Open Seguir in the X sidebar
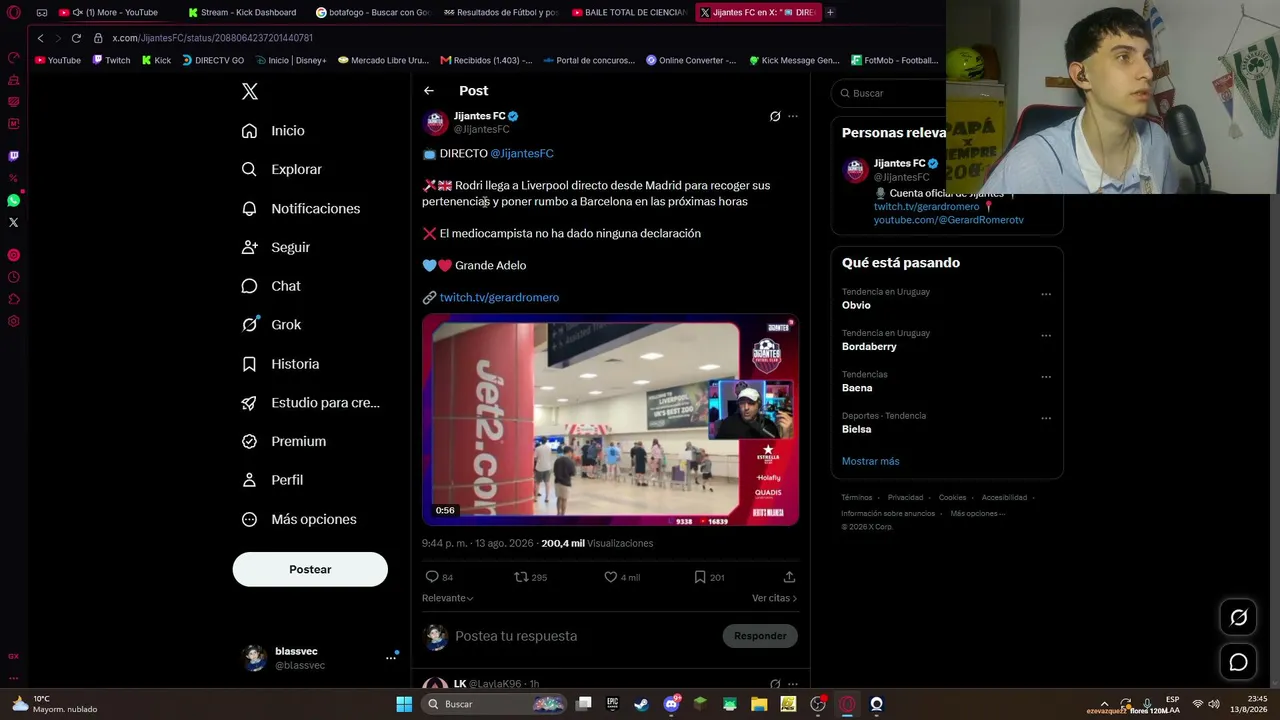The image size is (1280, 720). pos(276,247)
